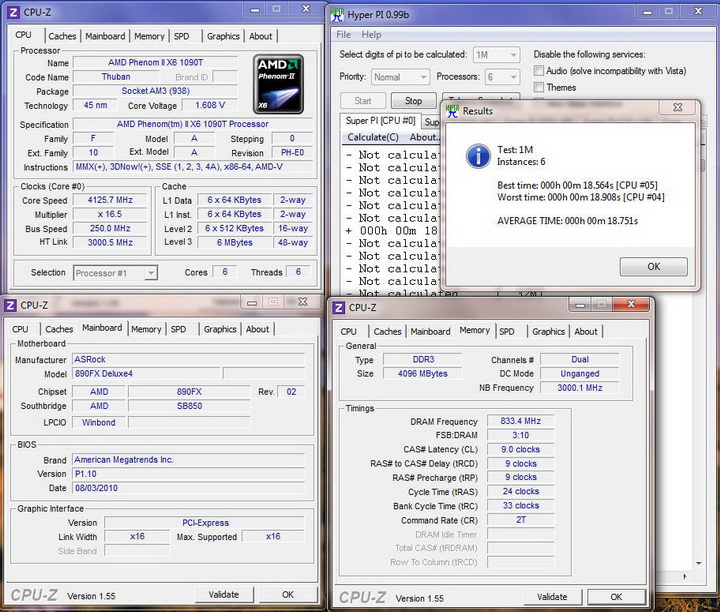Open the digits of pi 1M dropdown

point(496,55)
